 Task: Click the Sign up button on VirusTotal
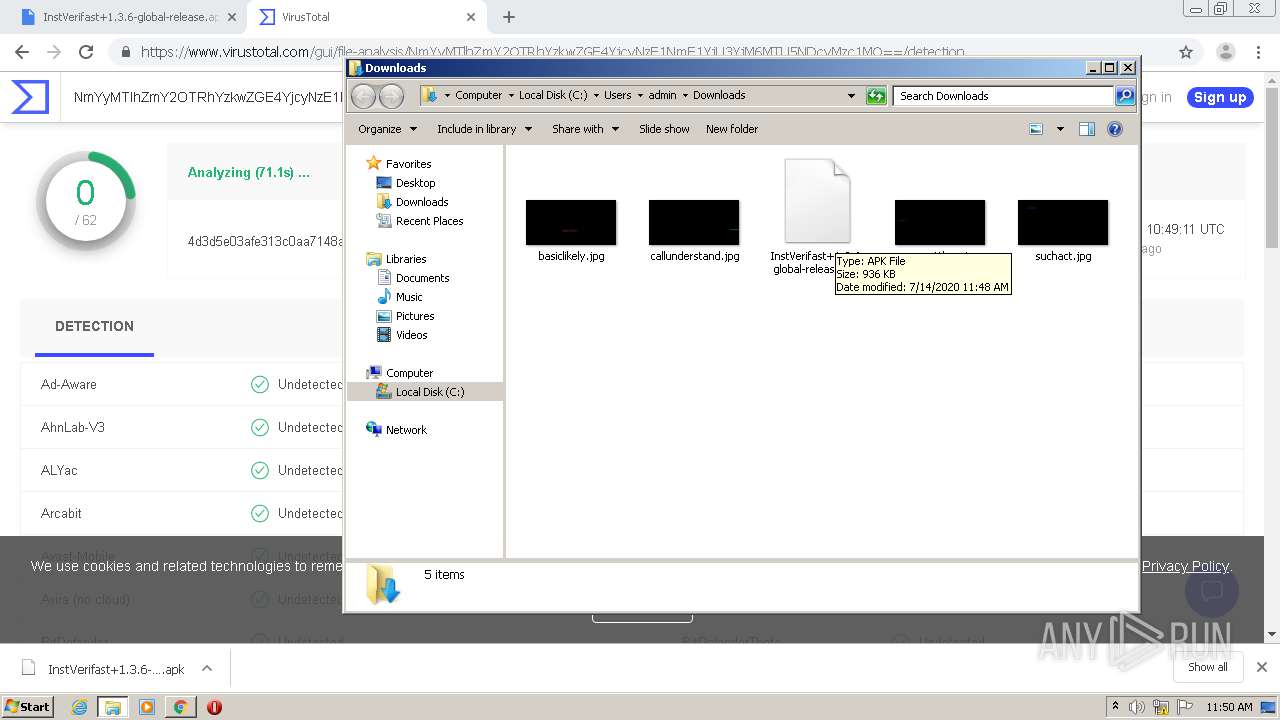pyautogui.click(x=1220, y=97)
